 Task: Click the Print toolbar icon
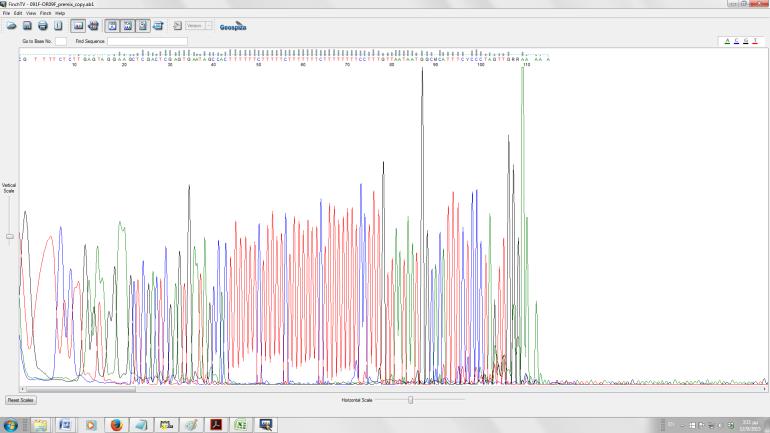(x=43, y=26)
